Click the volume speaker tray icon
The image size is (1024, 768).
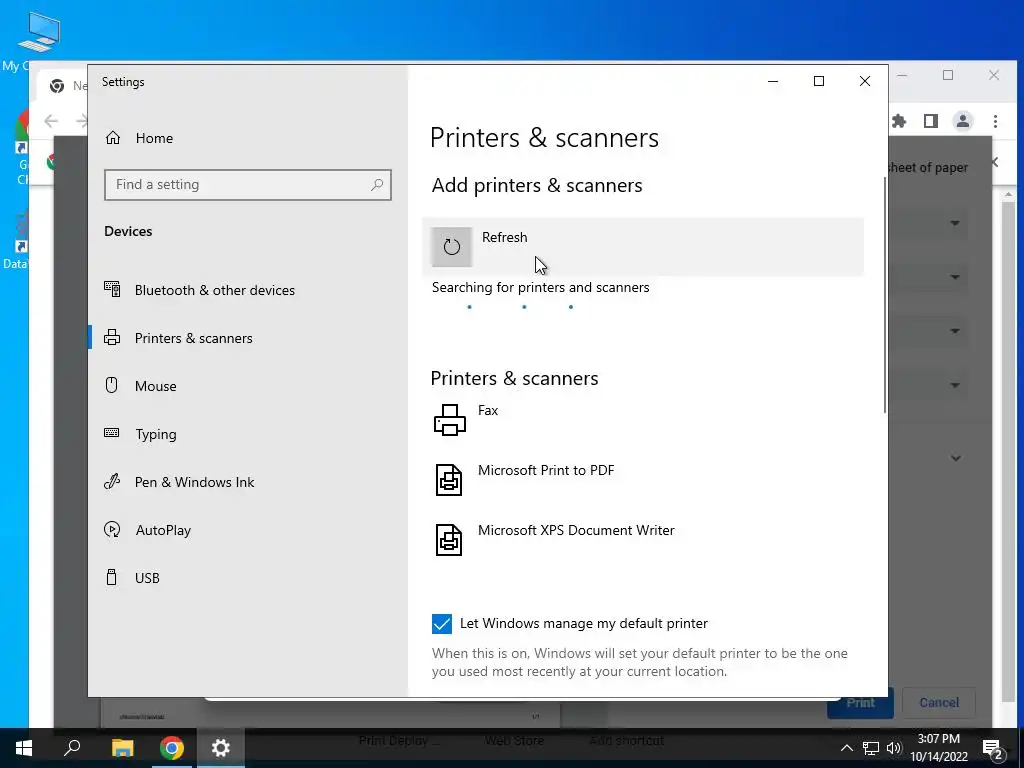point(894,748)
